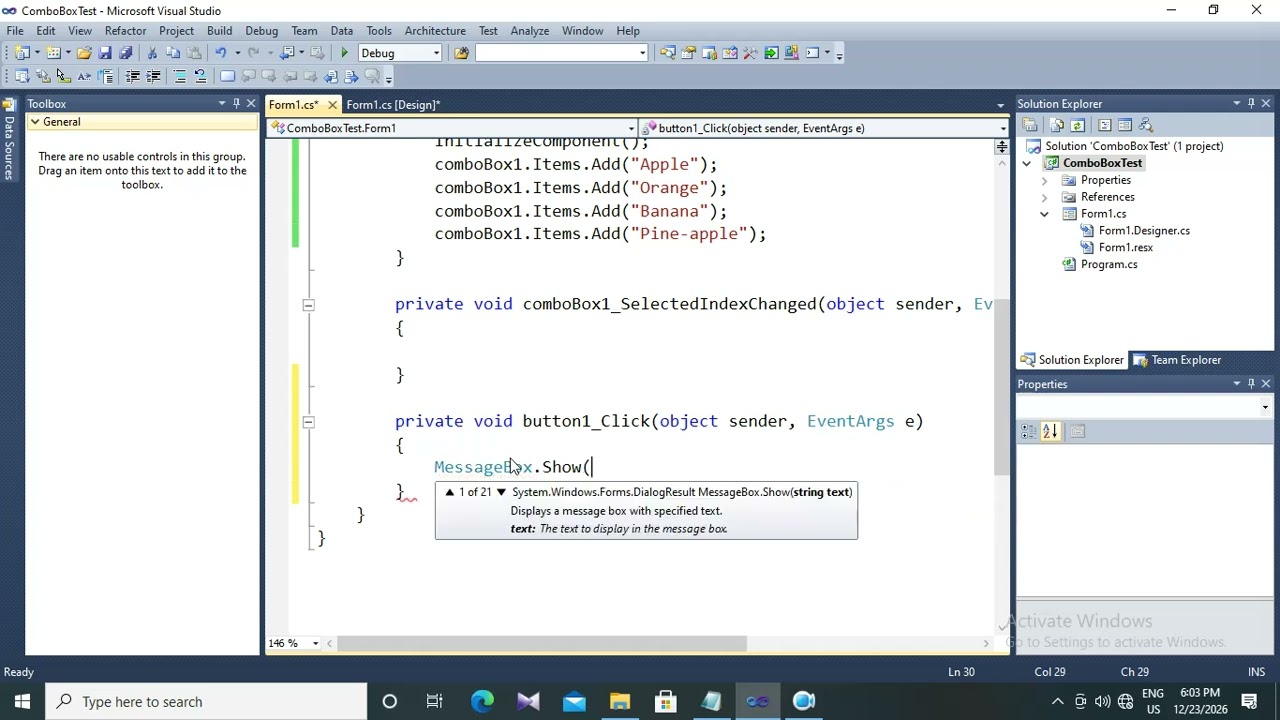Click View Code icon in Solution Explorer
Viewport: 1280px width, 720px height.
[1104, 125]
